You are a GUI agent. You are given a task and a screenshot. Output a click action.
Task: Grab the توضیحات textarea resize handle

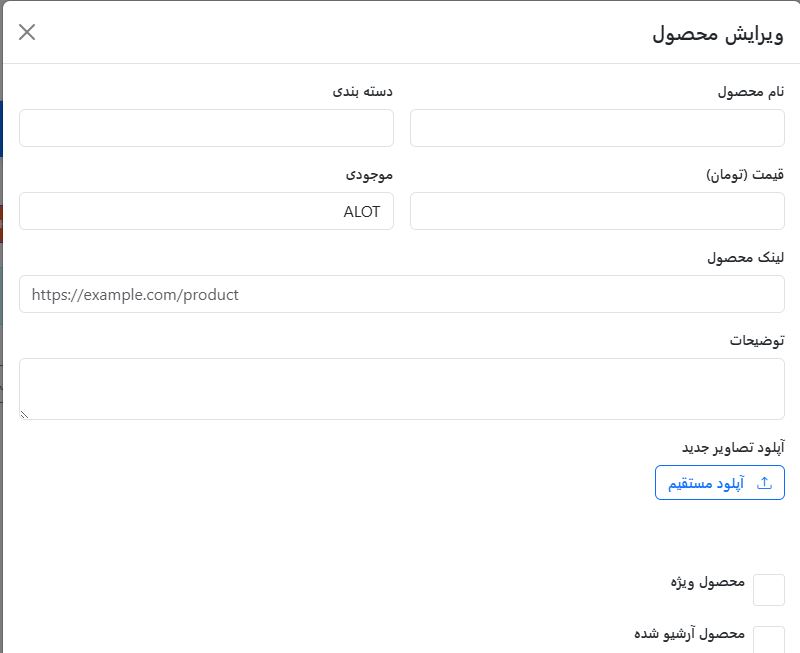pos(25,414)
